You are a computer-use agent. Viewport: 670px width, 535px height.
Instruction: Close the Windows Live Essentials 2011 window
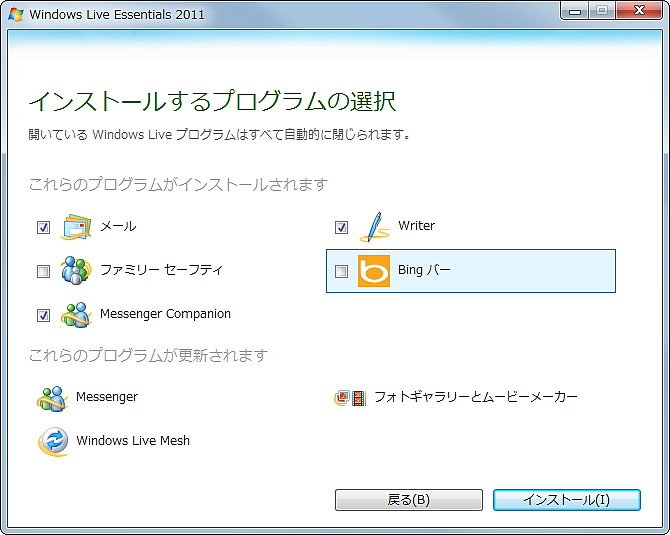[639, 11]
